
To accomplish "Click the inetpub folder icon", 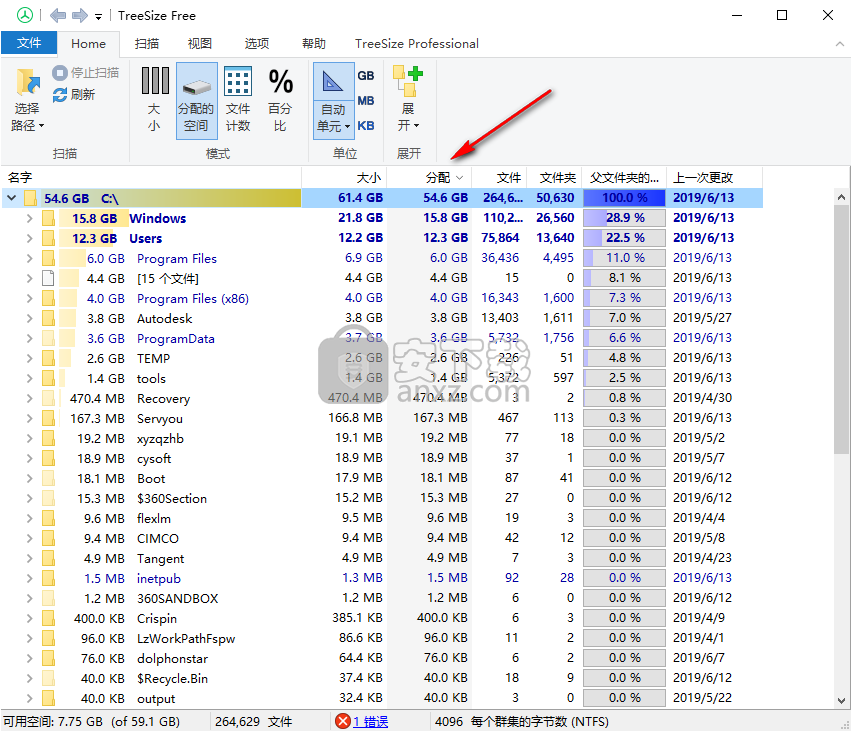I will (x=48, y=578).
